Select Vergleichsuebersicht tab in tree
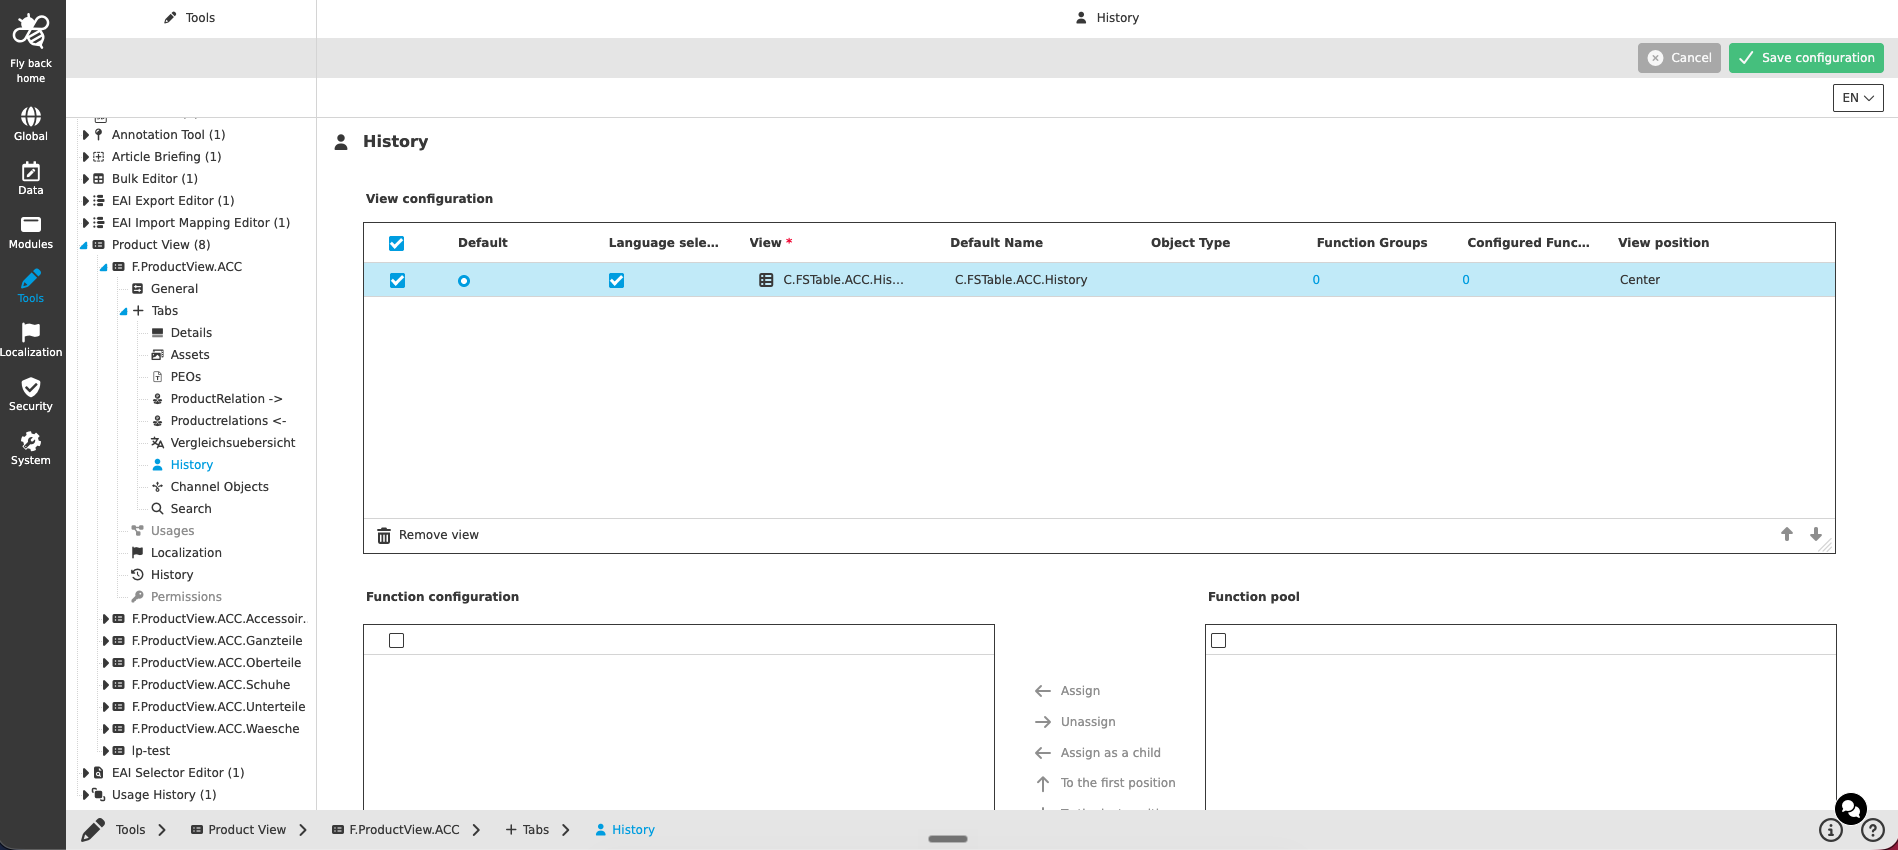The height and width of the screenshot is (850, 1898). click(233, 443)
